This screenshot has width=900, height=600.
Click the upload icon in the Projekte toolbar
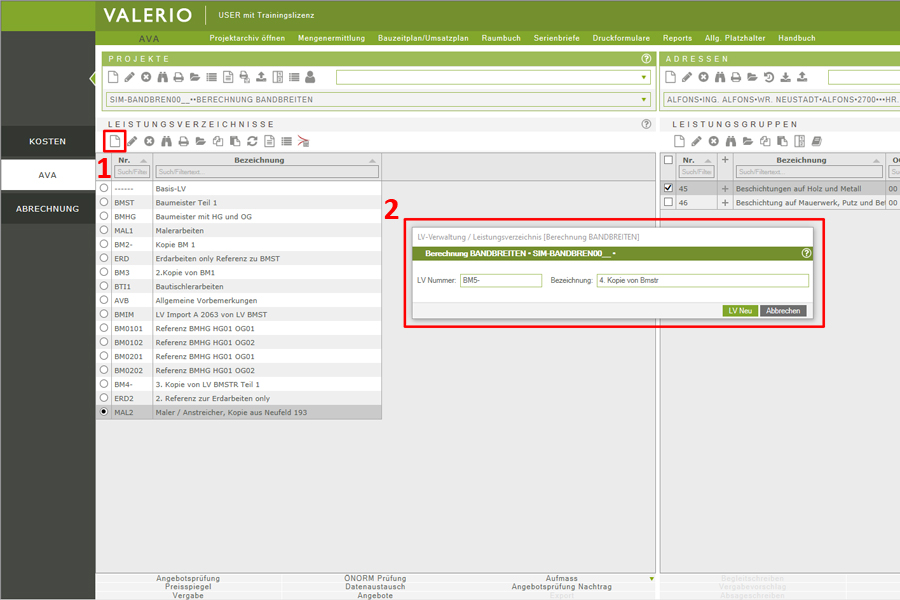[261, 77]
